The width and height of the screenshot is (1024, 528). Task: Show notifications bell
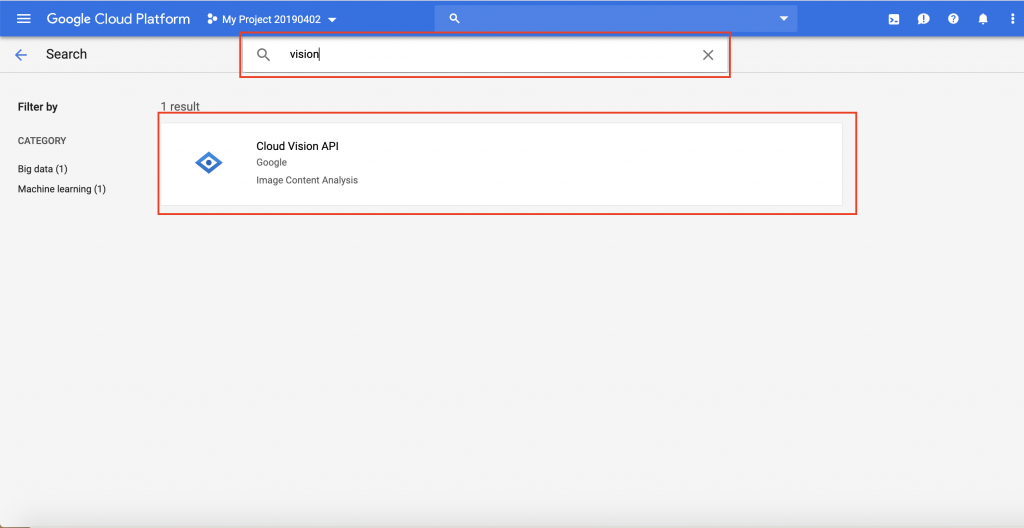[983, 19]
